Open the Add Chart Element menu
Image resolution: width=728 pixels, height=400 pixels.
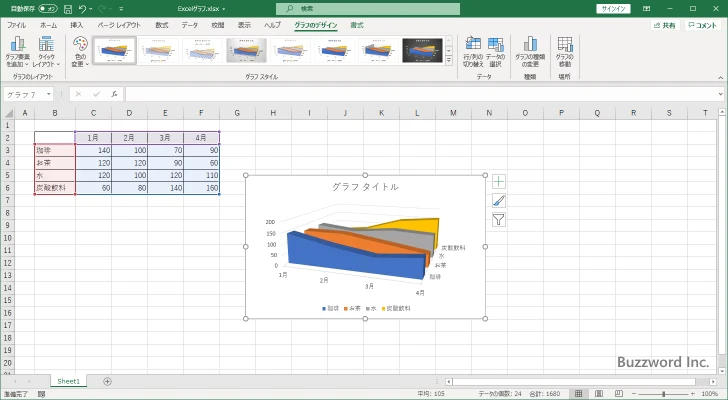18,52
